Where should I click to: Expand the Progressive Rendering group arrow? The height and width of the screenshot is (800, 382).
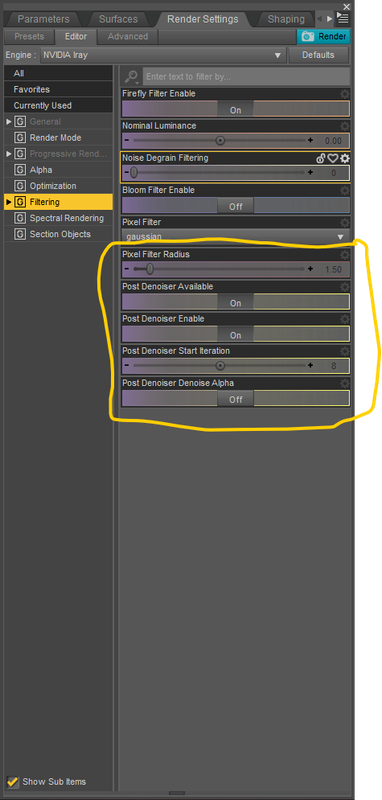(9, 154)
